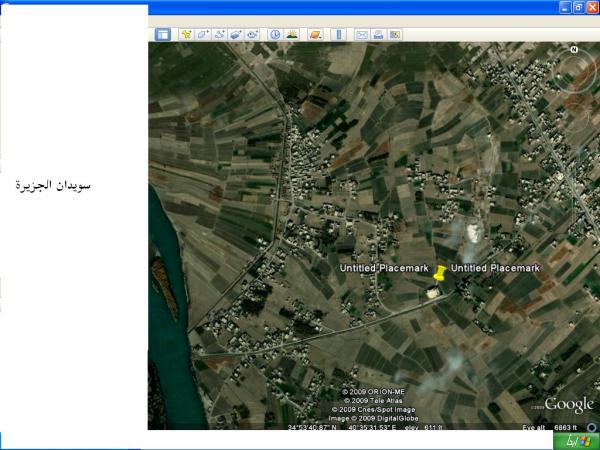Click the Add Placemark pushpin tool

pos(186,34)
